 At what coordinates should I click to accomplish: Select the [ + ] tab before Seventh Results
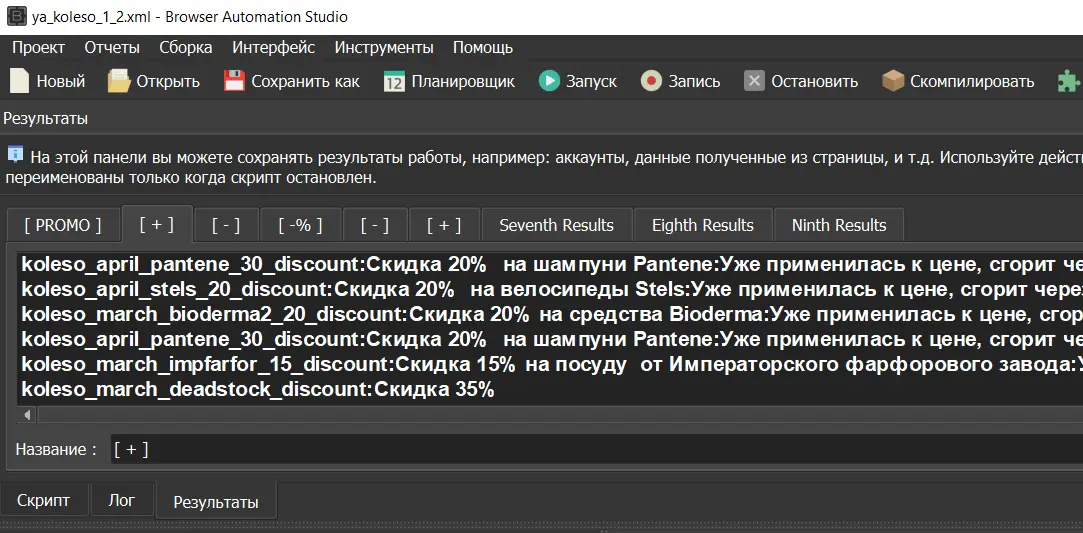point(444,225)
